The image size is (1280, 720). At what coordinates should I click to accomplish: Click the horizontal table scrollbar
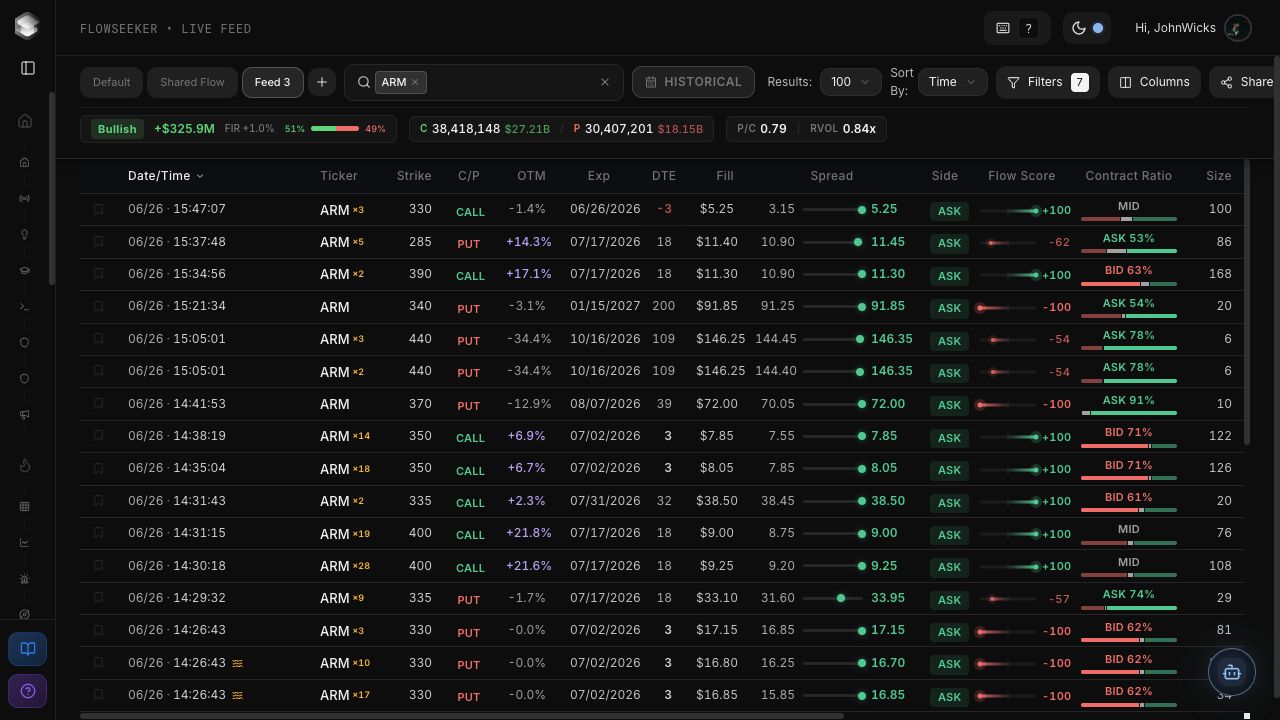pyautogui.click(x=462, y=715)
